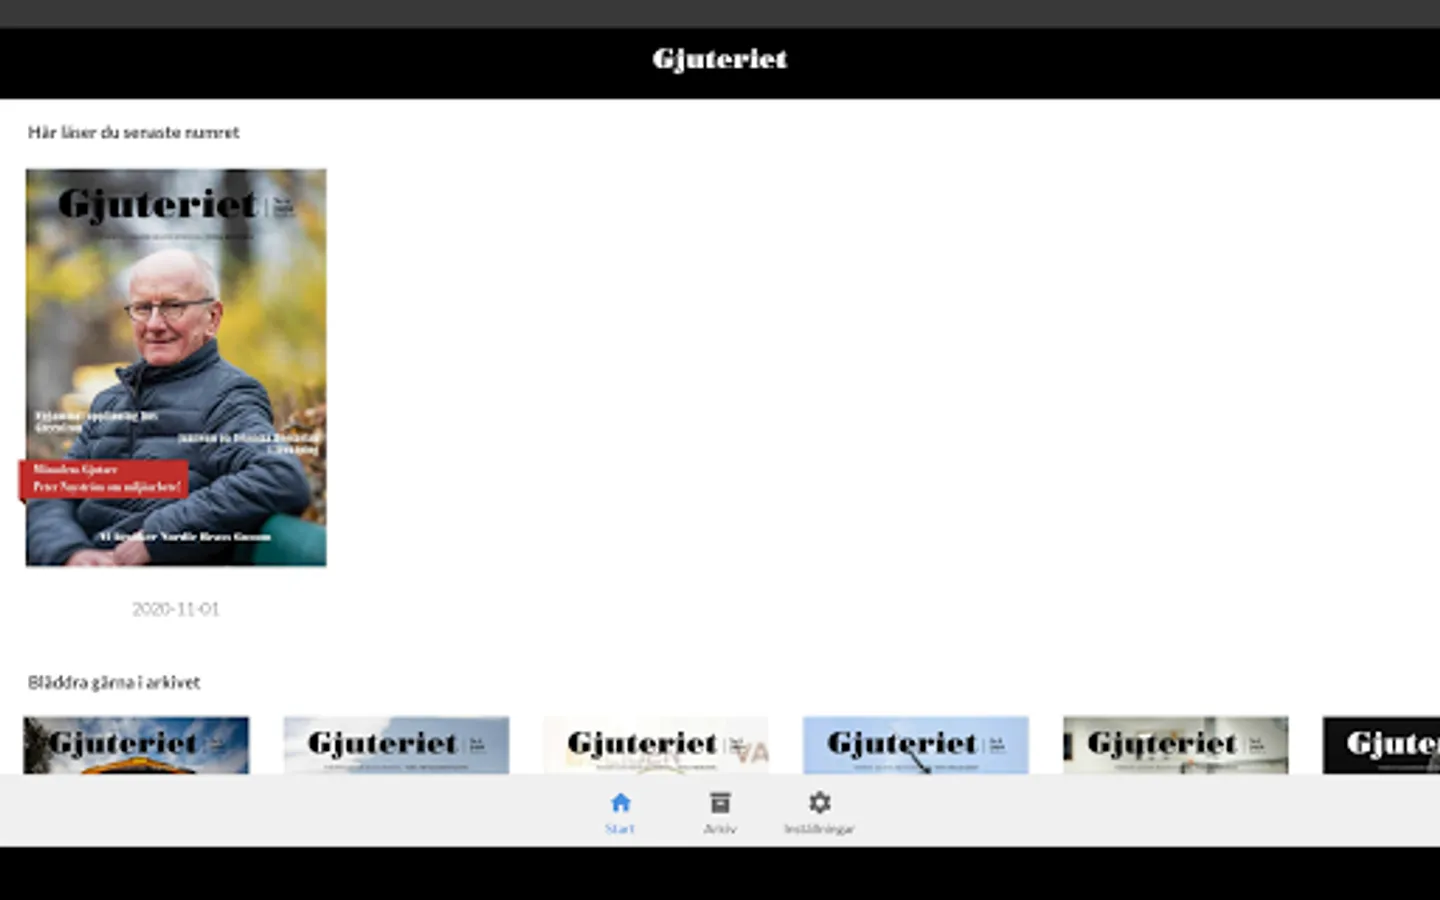This screenshot has width=1440, height=900.
Task: Open the Arkiv archive box icon
Action: tap(720, 802)
